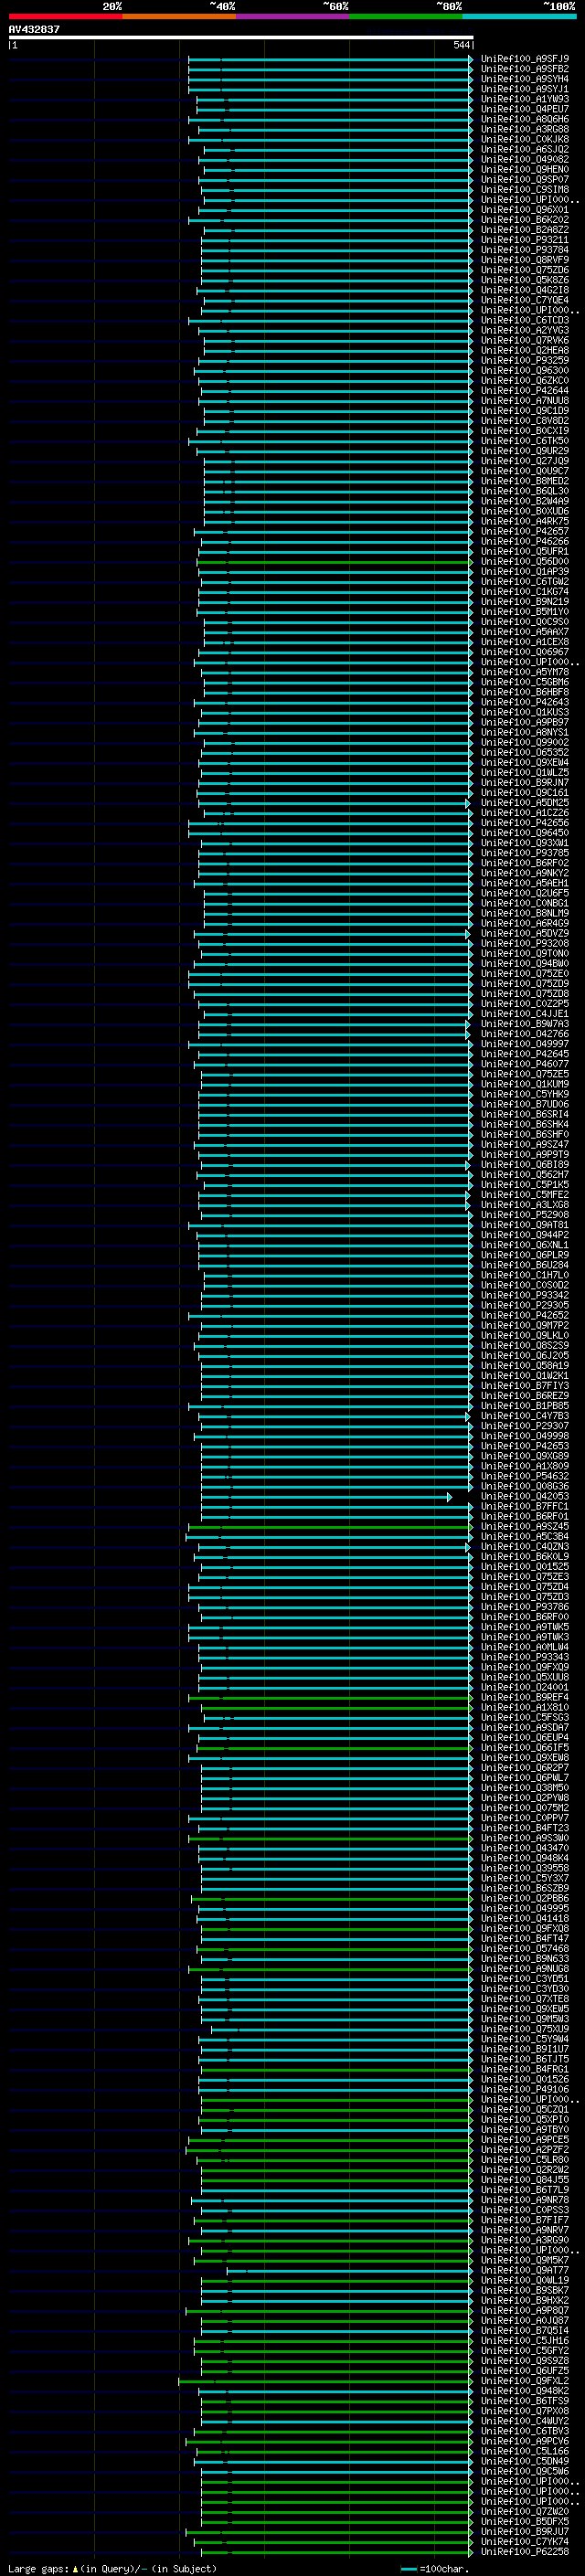Image resolution: width=585 pixels, height=2576 pixels.
Task: Select hit label UniRef100_B2A8Z2
Action: click(x=524, y=230)
